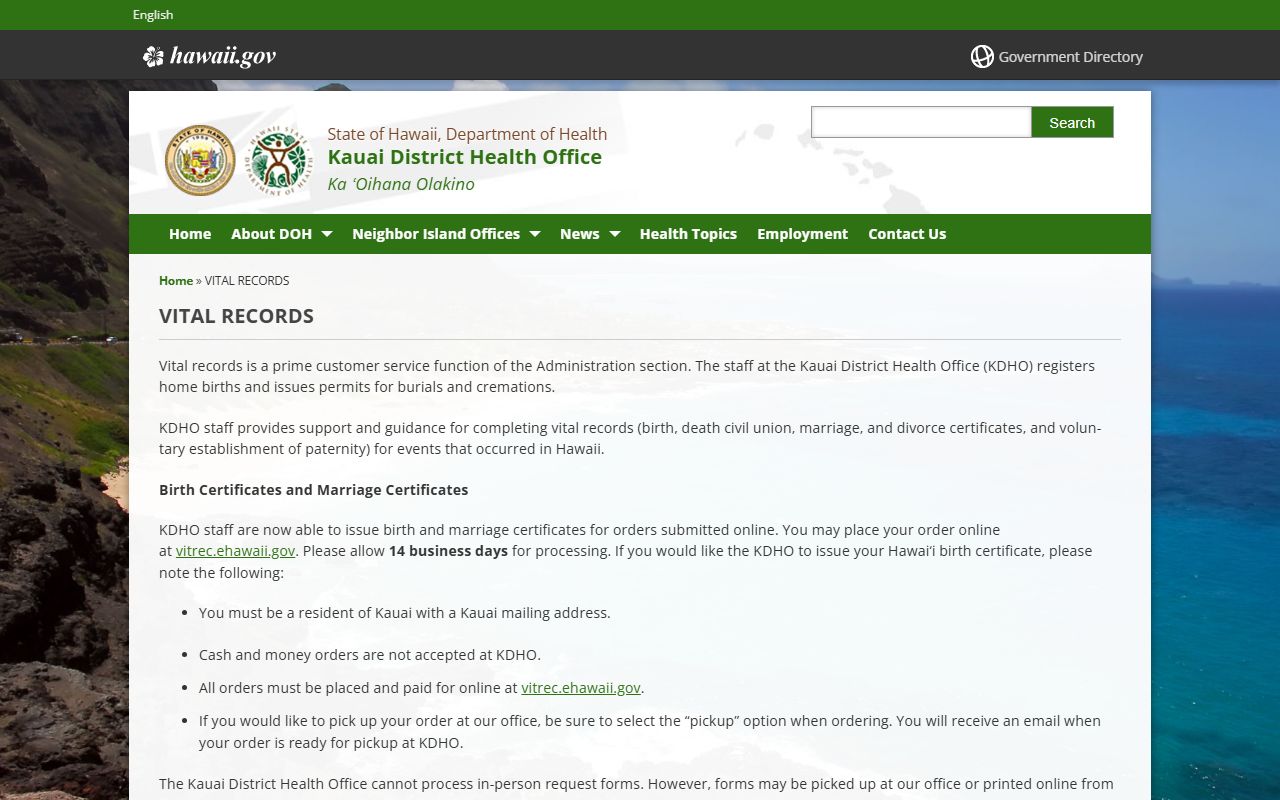Click the Department of Health logo

[279, 160]
